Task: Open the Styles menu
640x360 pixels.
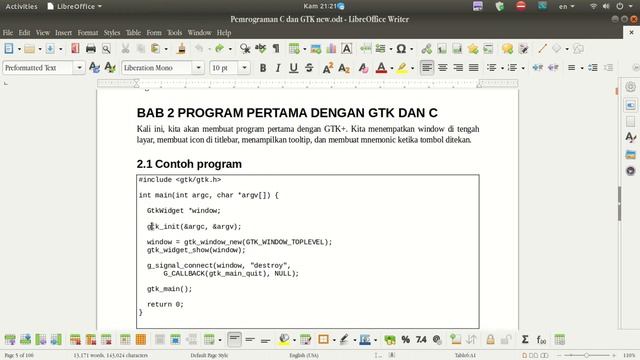Action: 111,33
